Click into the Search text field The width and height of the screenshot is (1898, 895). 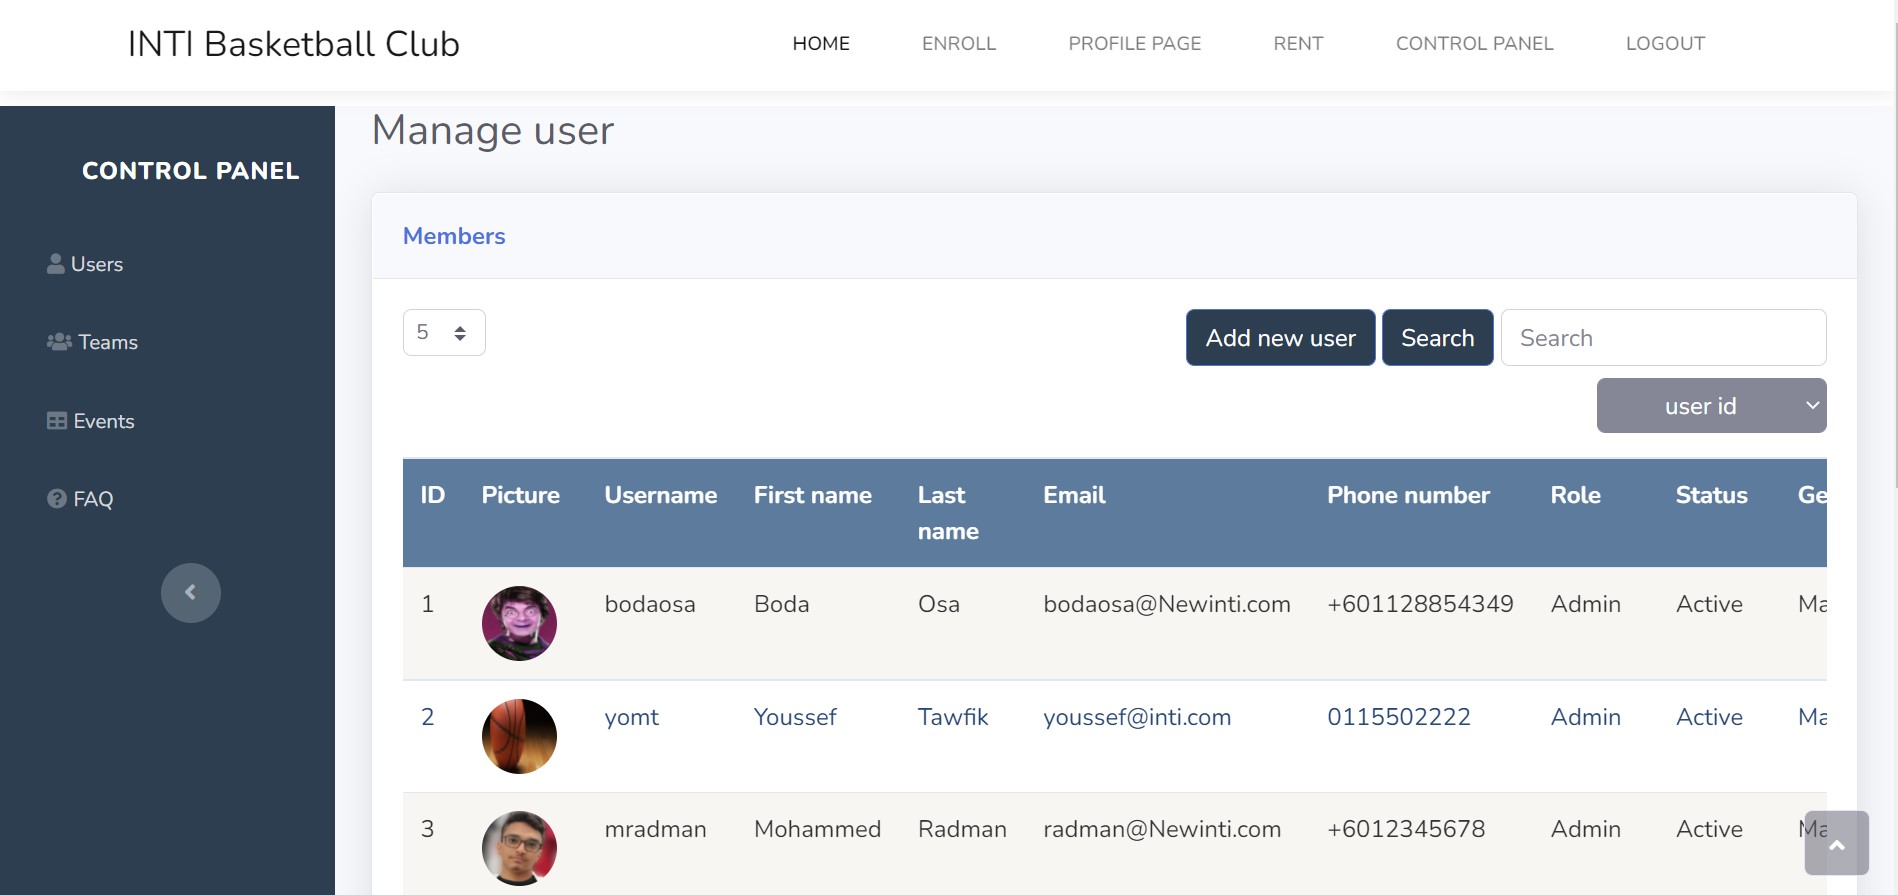coord(1663,338)
